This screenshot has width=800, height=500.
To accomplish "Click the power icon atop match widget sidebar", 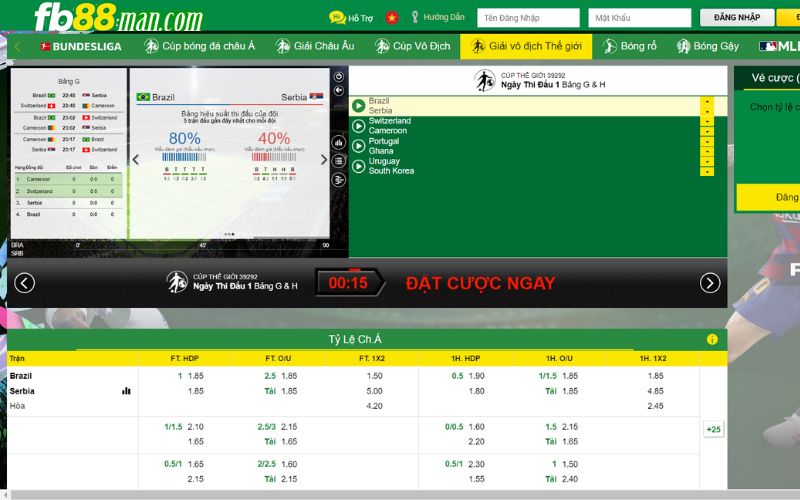I will click(338, 77).
